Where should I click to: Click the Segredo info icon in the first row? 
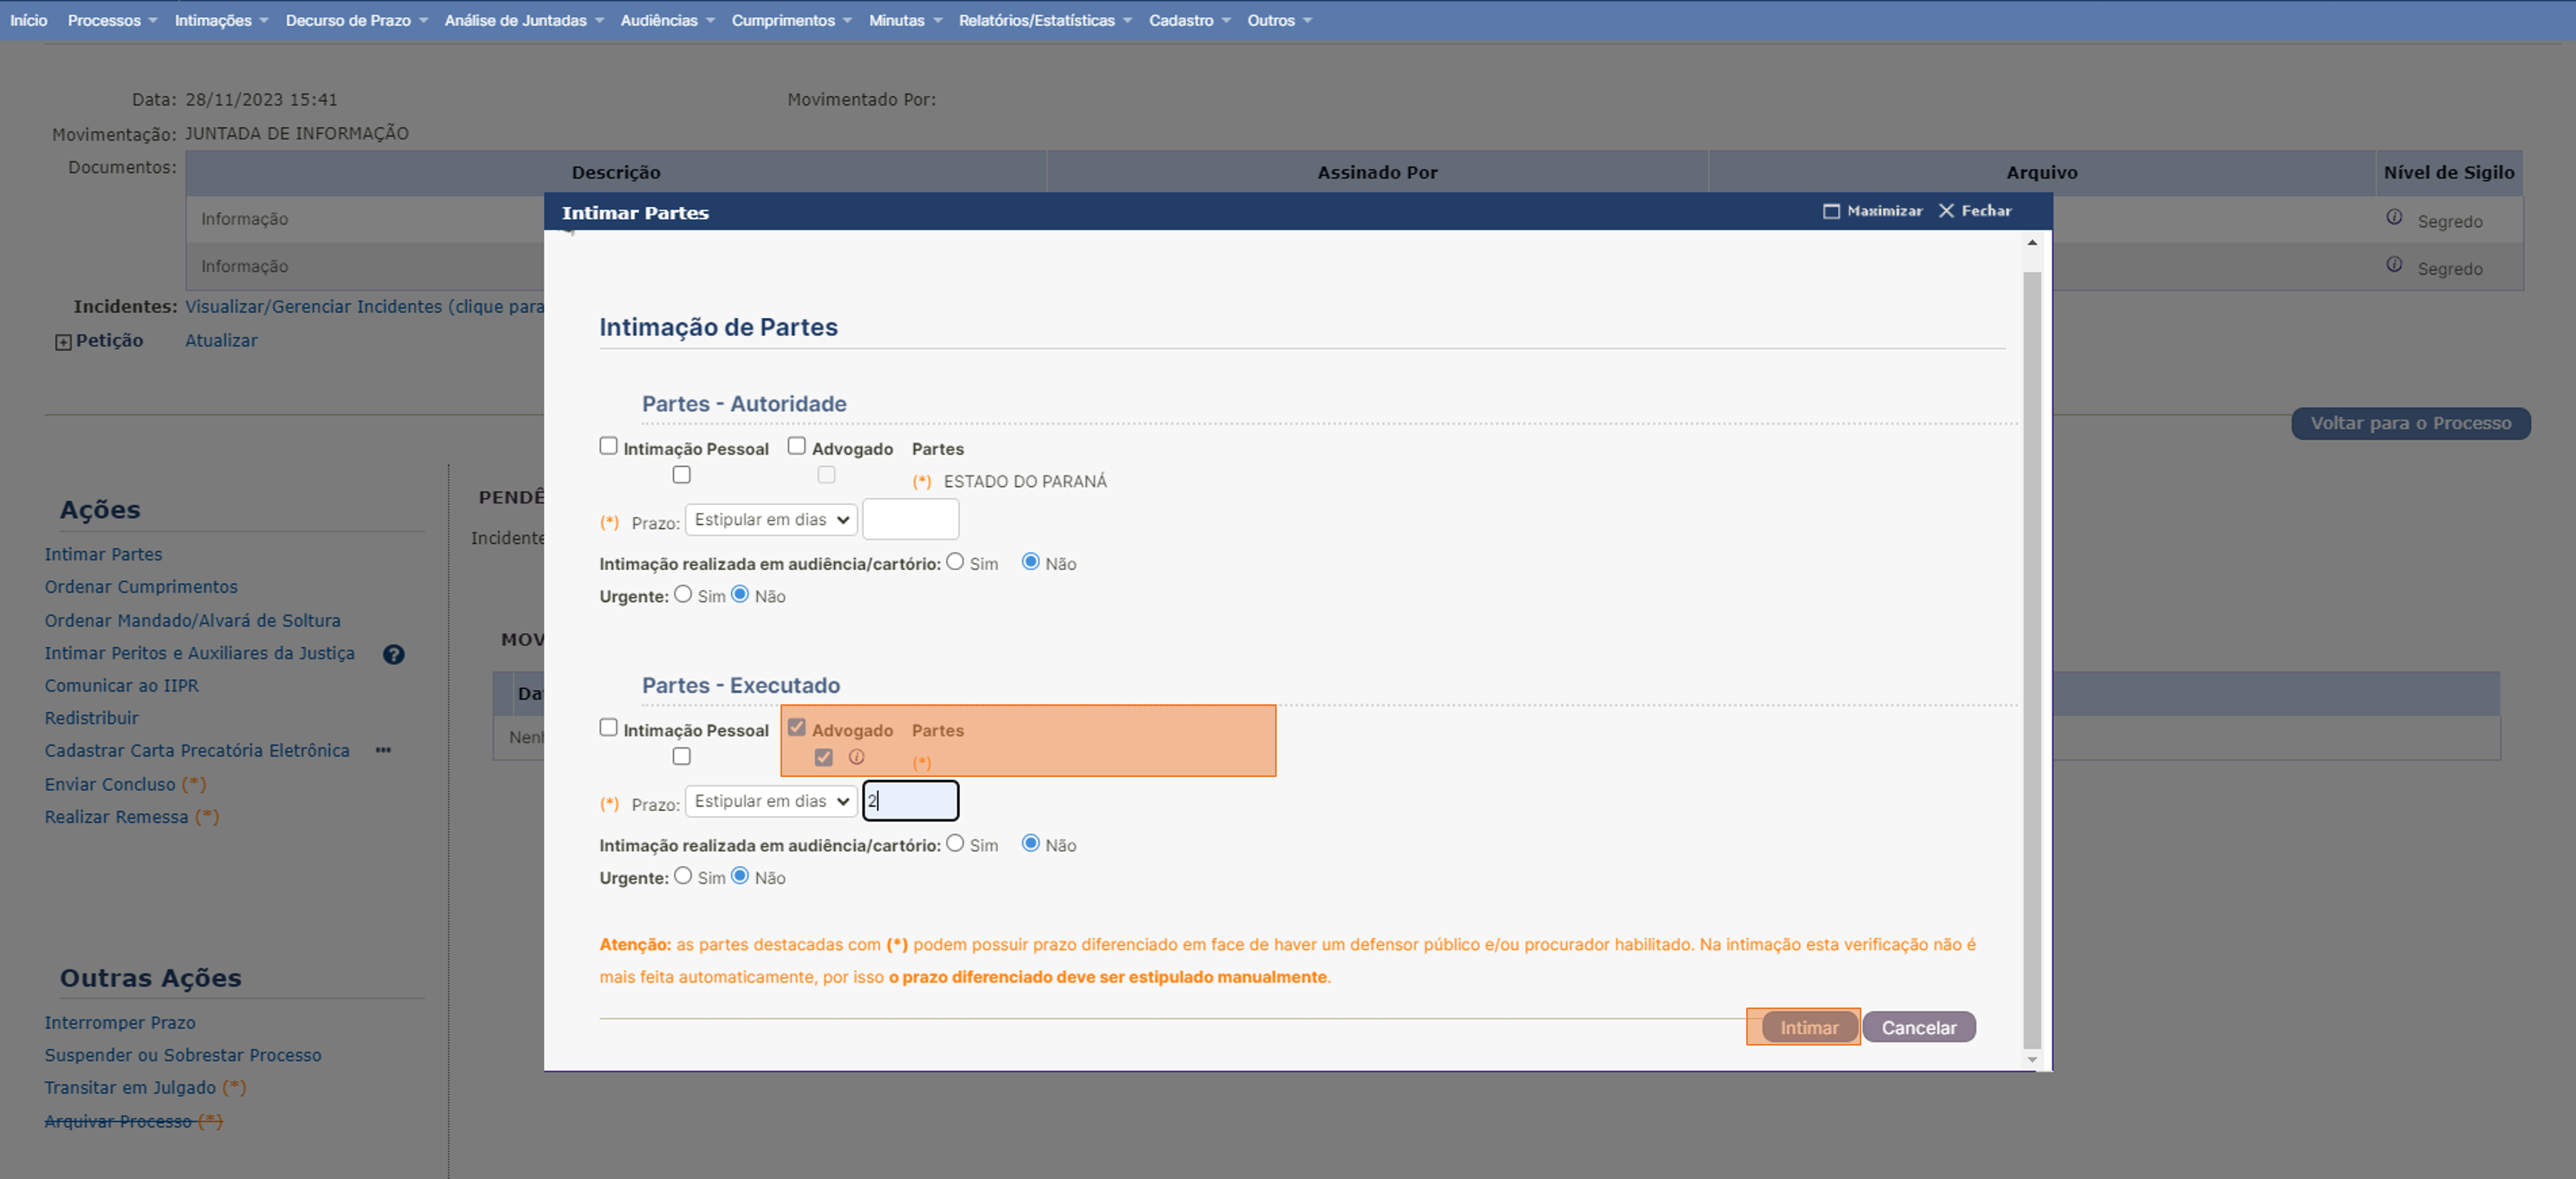coord(2394,217)
